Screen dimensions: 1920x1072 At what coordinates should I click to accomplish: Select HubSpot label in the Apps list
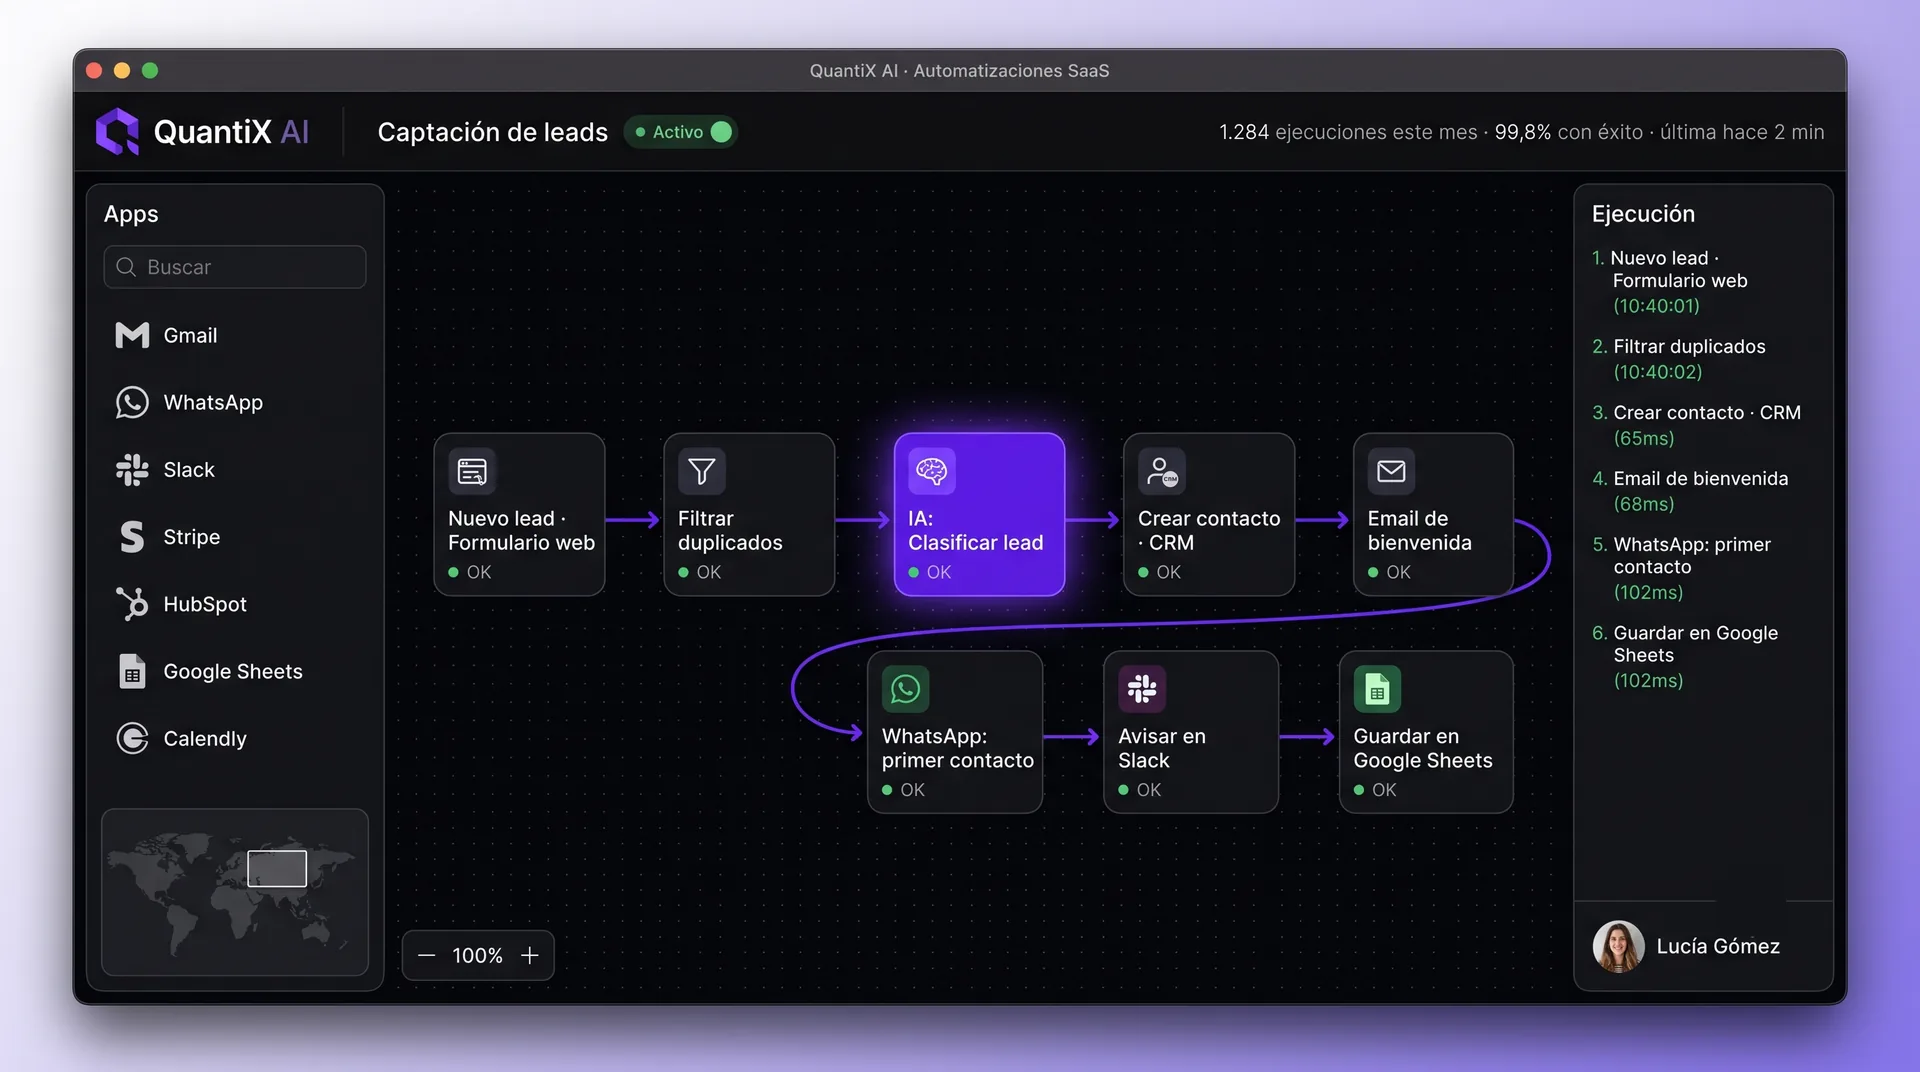point(205,604)
